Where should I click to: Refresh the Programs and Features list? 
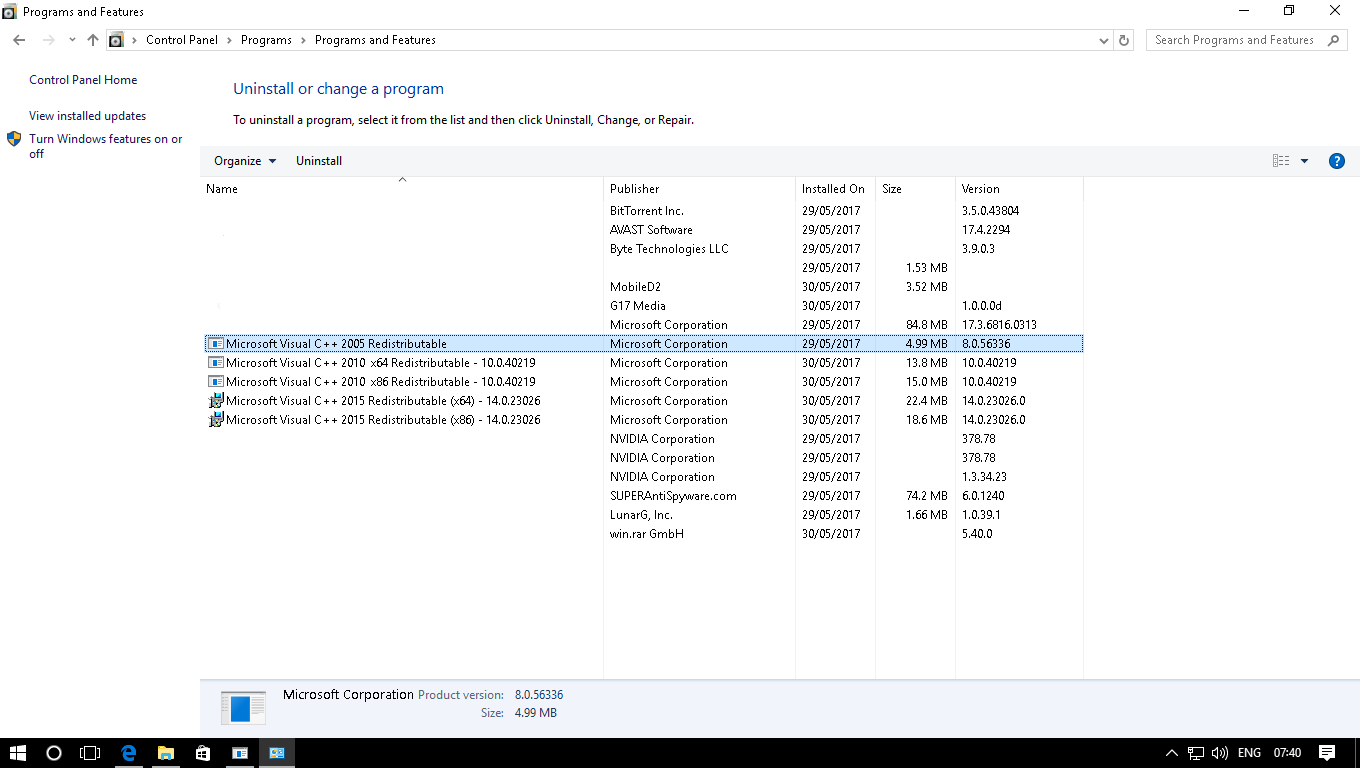[1124, 40]
